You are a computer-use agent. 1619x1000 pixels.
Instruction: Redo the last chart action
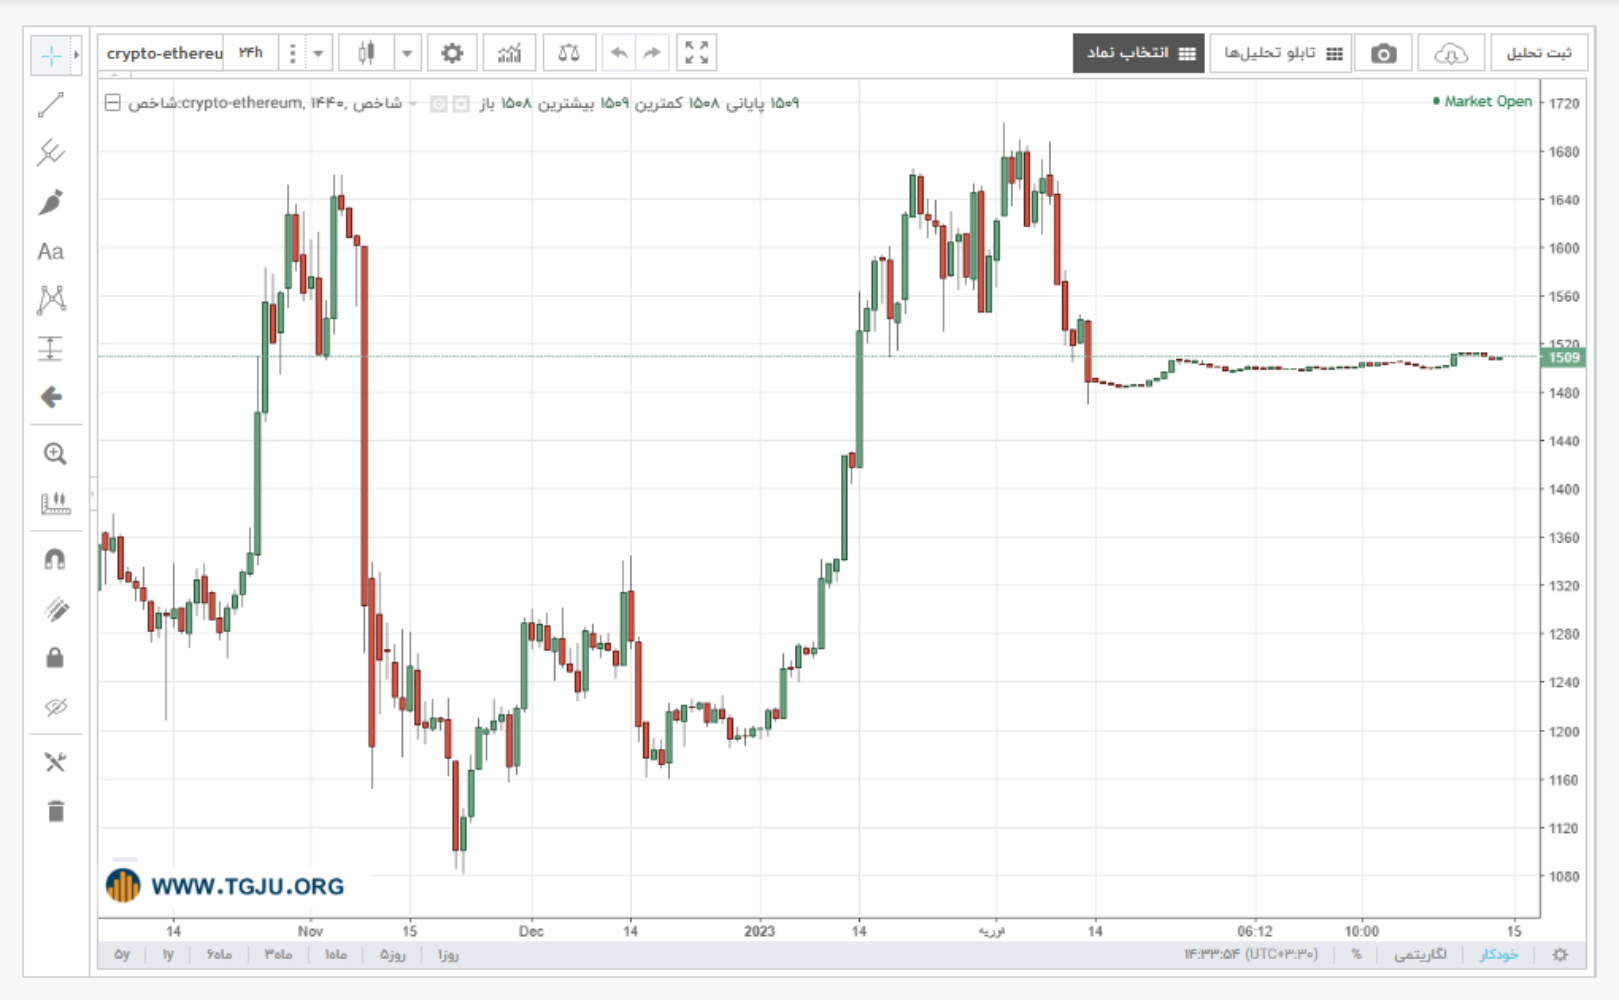tap(652, 53)
